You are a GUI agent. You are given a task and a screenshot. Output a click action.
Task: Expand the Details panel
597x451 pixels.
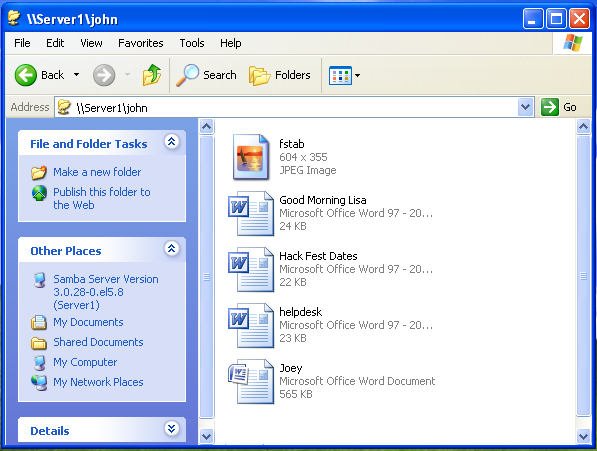(172, 429)
